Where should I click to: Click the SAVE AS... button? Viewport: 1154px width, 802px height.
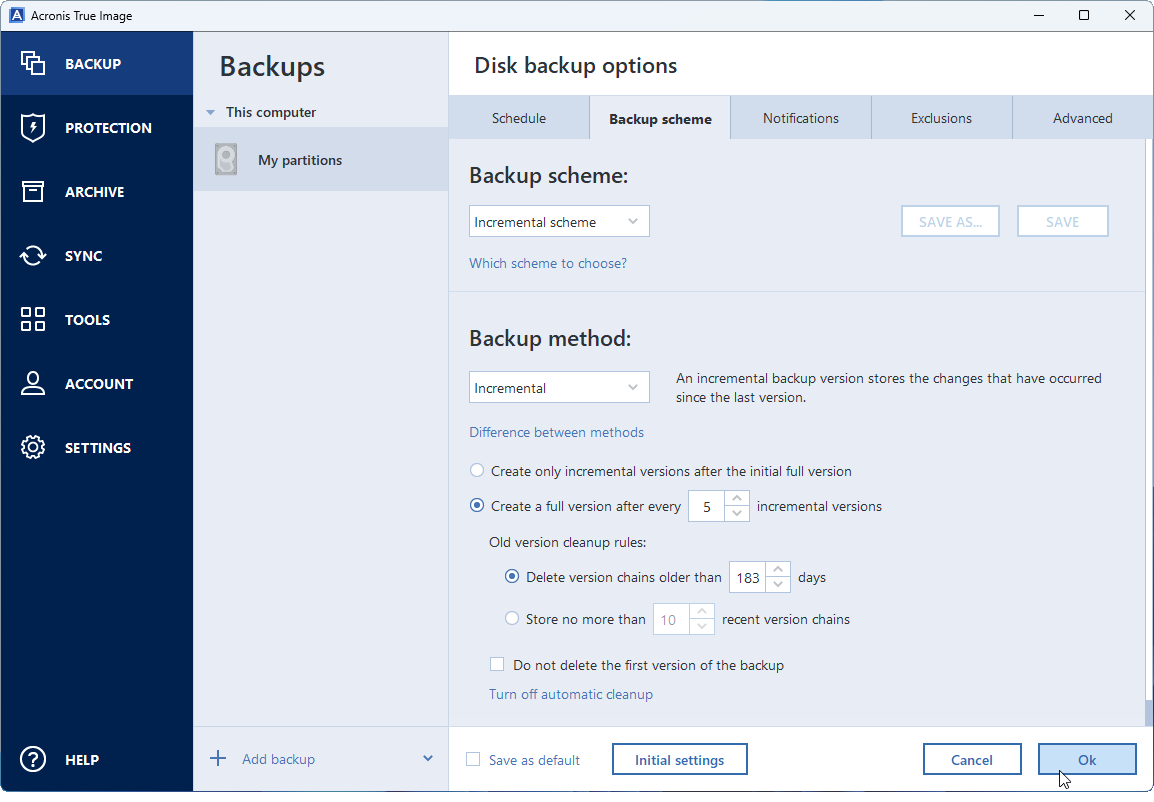click(x=950, y=221)
